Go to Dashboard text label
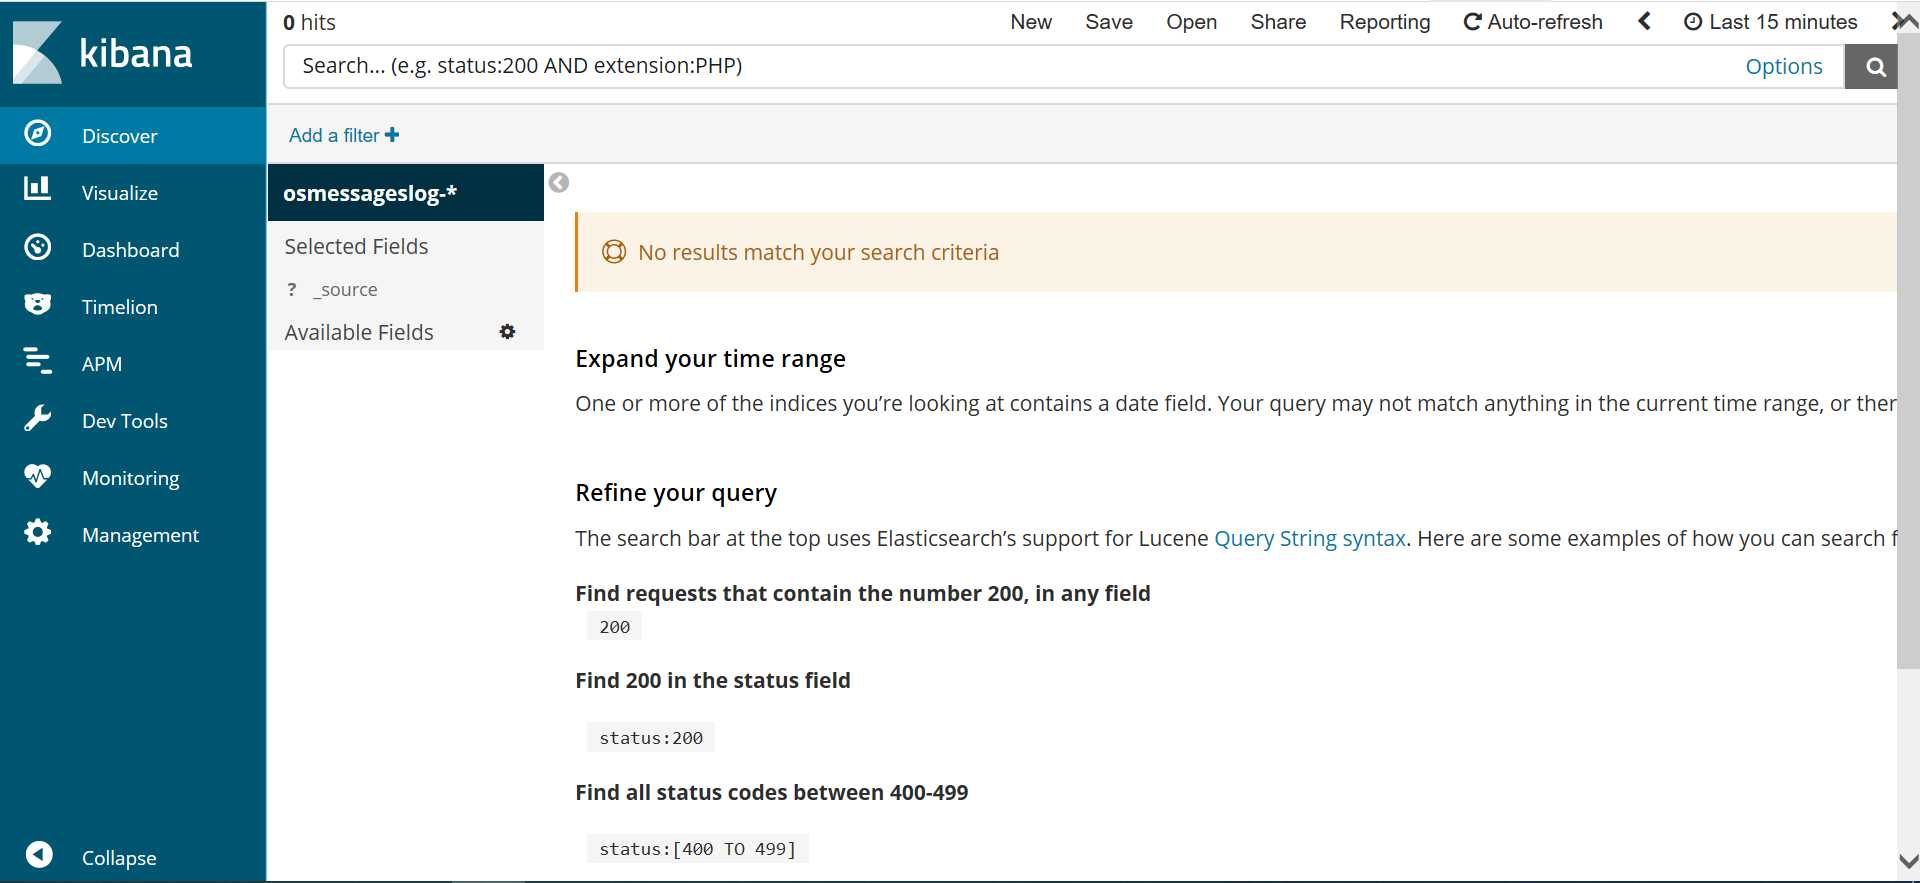The height and width of the screenshot is (883, 1920). point(131,250)
